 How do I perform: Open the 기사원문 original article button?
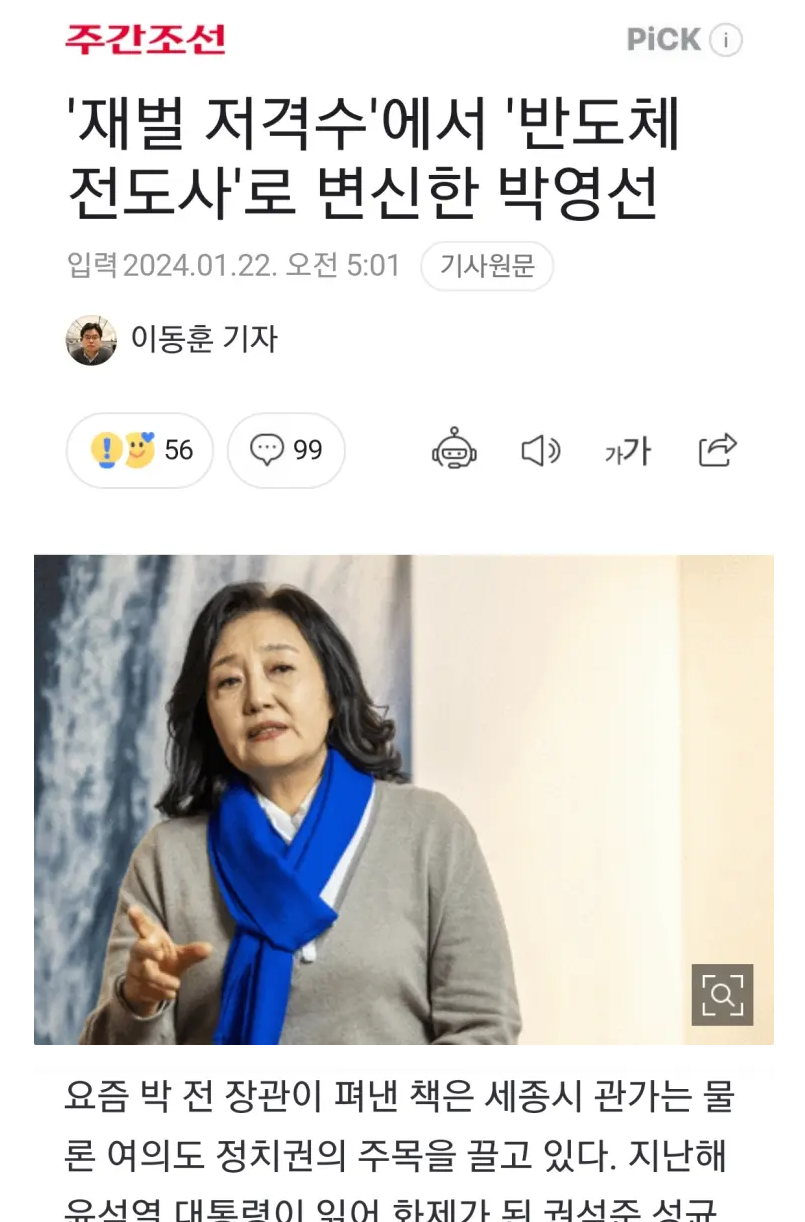(487, 266)
